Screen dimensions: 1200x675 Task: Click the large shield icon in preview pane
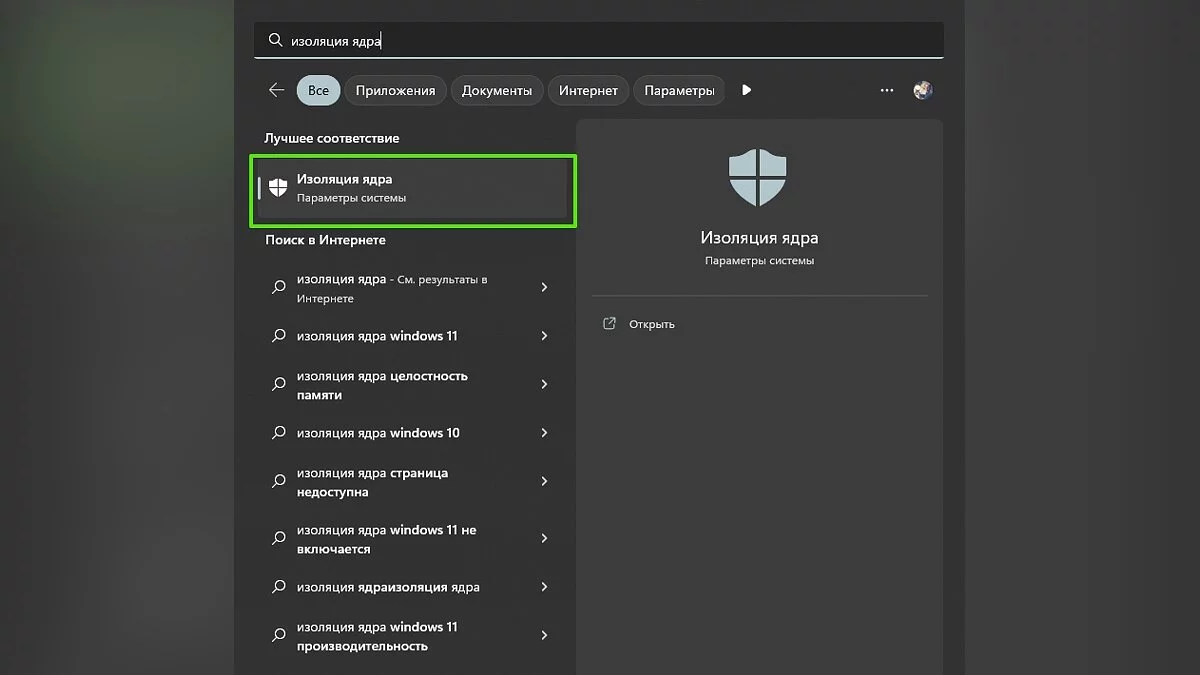[758, 177]
